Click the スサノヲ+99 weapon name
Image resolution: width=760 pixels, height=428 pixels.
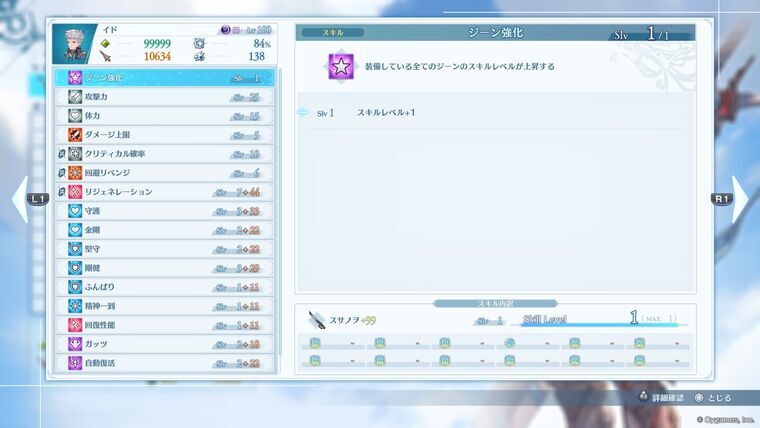pyautogui.click(x=352, y=320)
